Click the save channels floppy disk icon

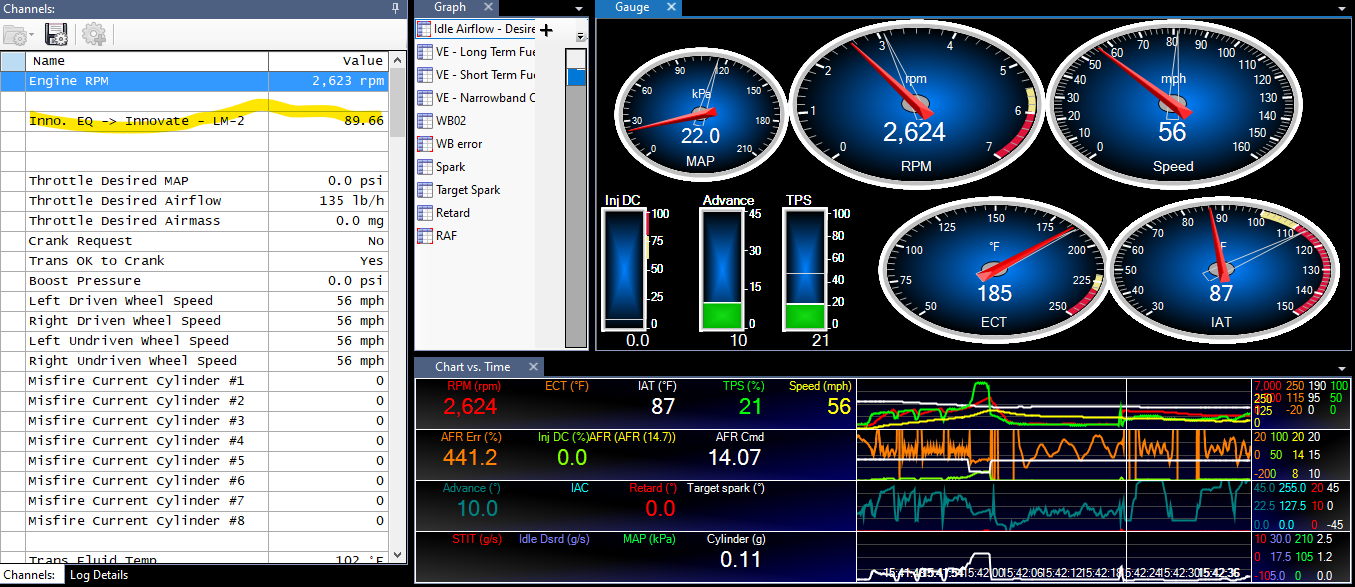pyautogui.click(x=57, y=34)
